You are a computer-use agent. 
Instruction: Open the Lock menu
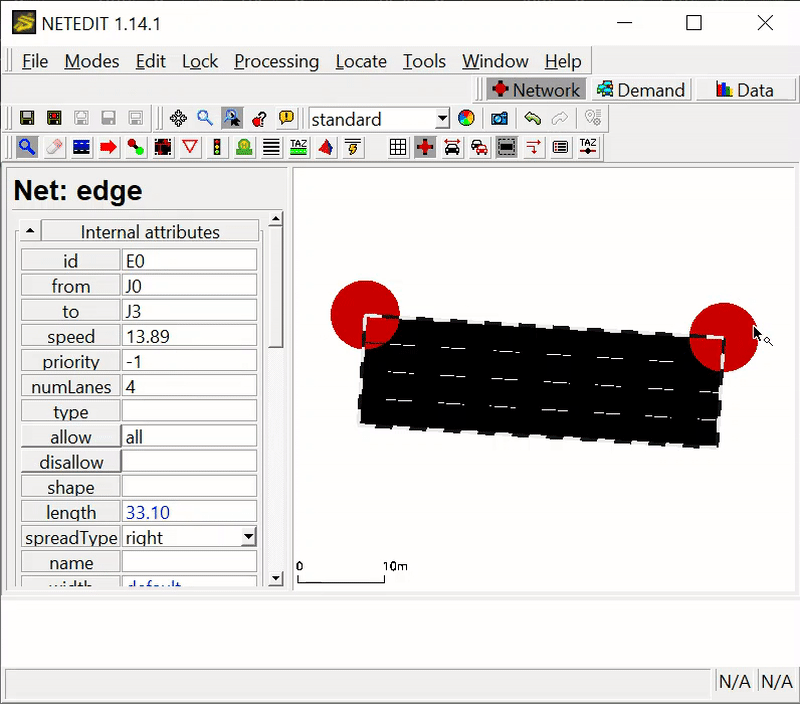click(200, 61)
